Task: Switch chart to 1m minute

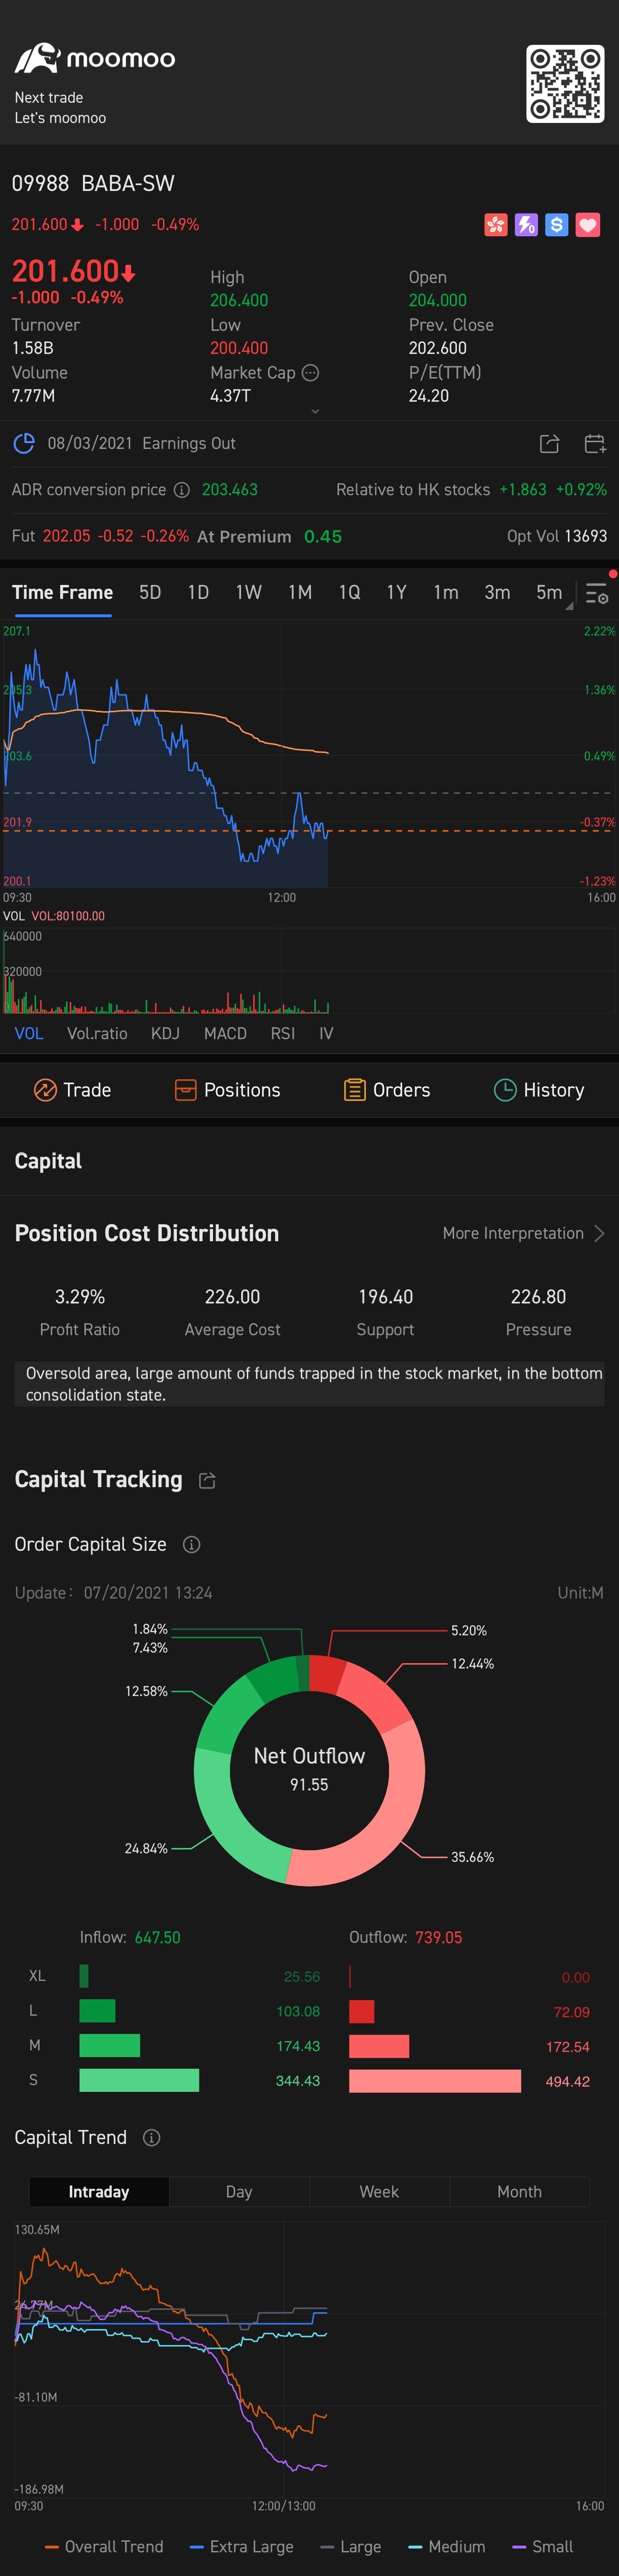Action: [x=446, y=592]
